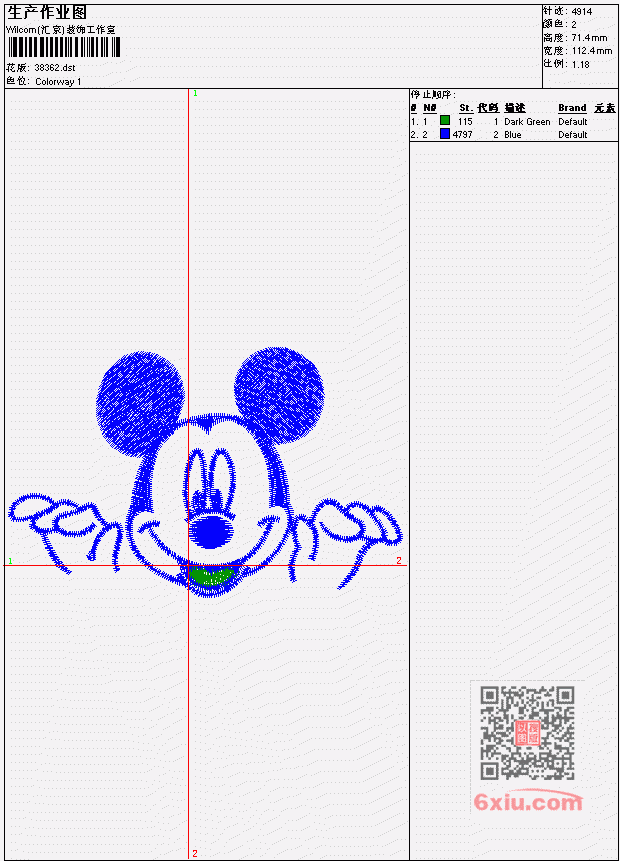620x861 pixels.
Task: Click stitch count 4797 in row two
Action: point(462,135)
